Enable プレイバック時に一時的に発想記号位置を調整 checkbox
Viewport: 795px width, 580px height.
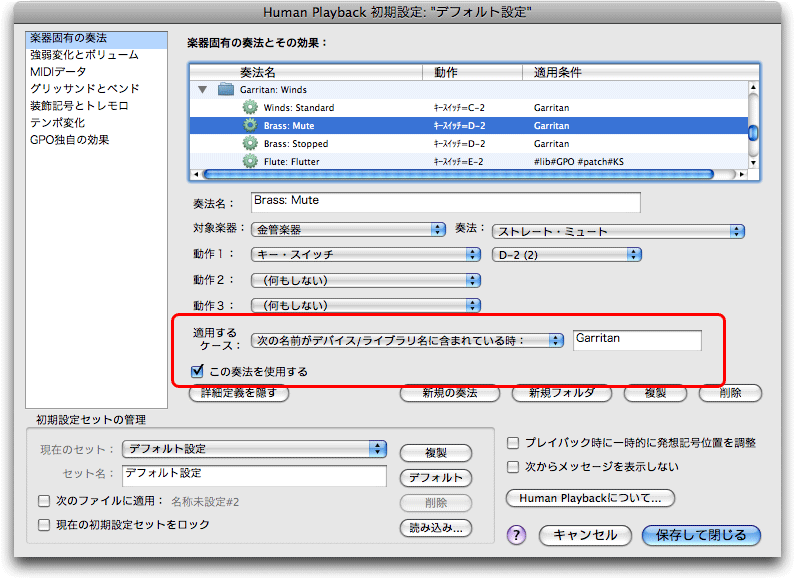coord(513,443)
